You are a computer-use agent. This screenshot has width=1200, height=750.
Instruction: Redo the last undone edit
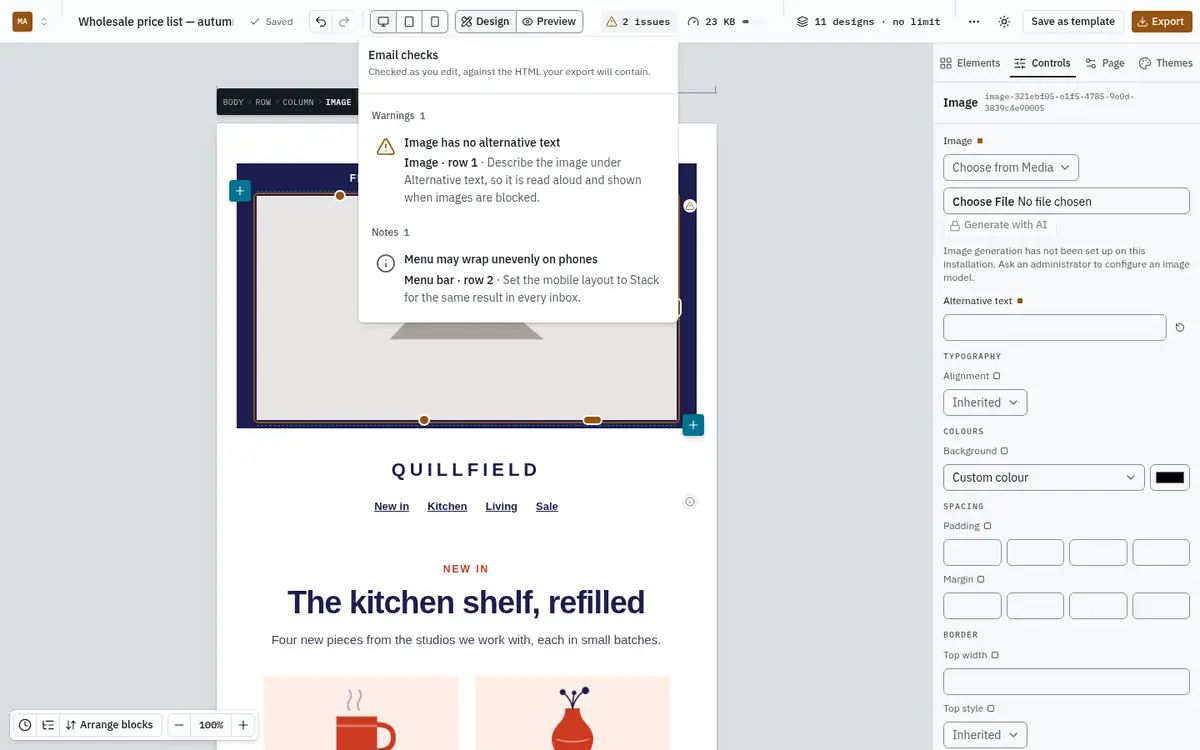pyautogui.click(x=344, y=21)
